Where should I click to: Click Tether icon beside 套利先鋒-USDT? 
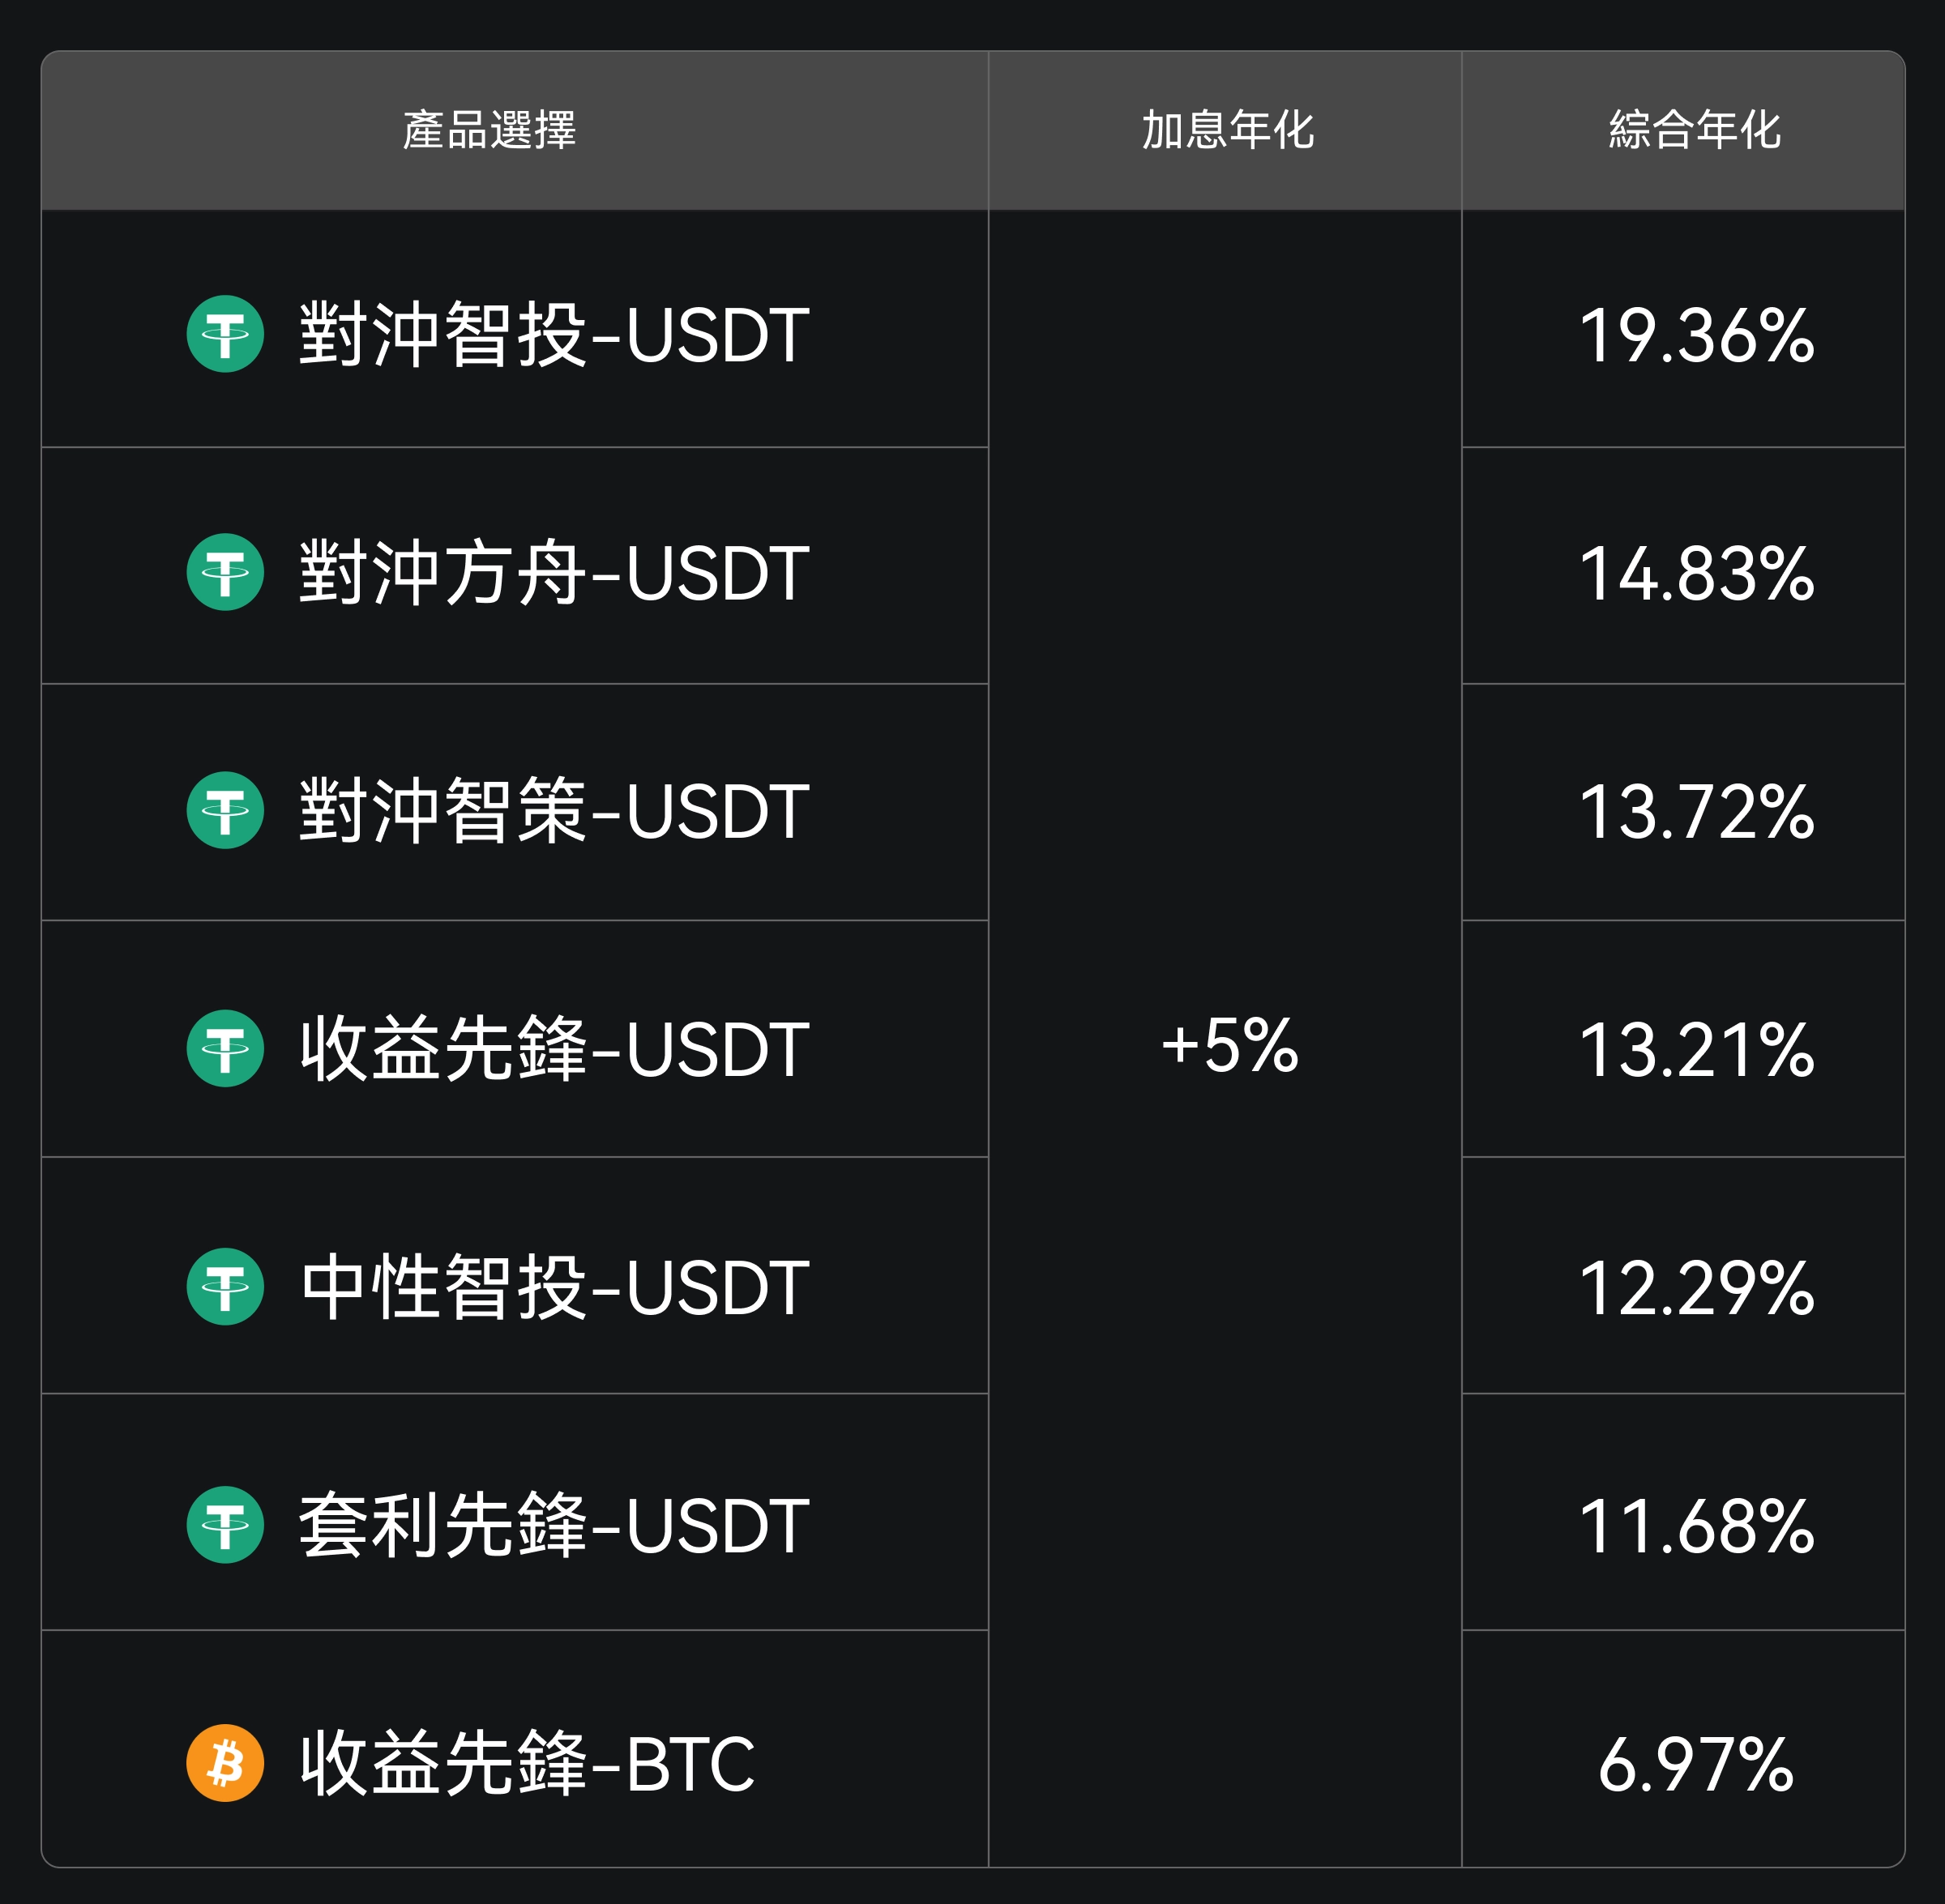[x=225, y=1524]
